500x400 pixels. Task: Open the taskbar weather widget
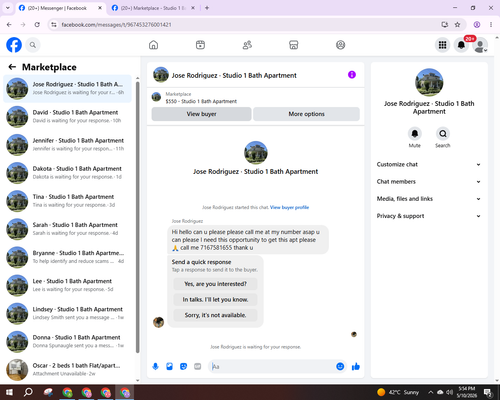pyautogui.click(x=398, y=392)
